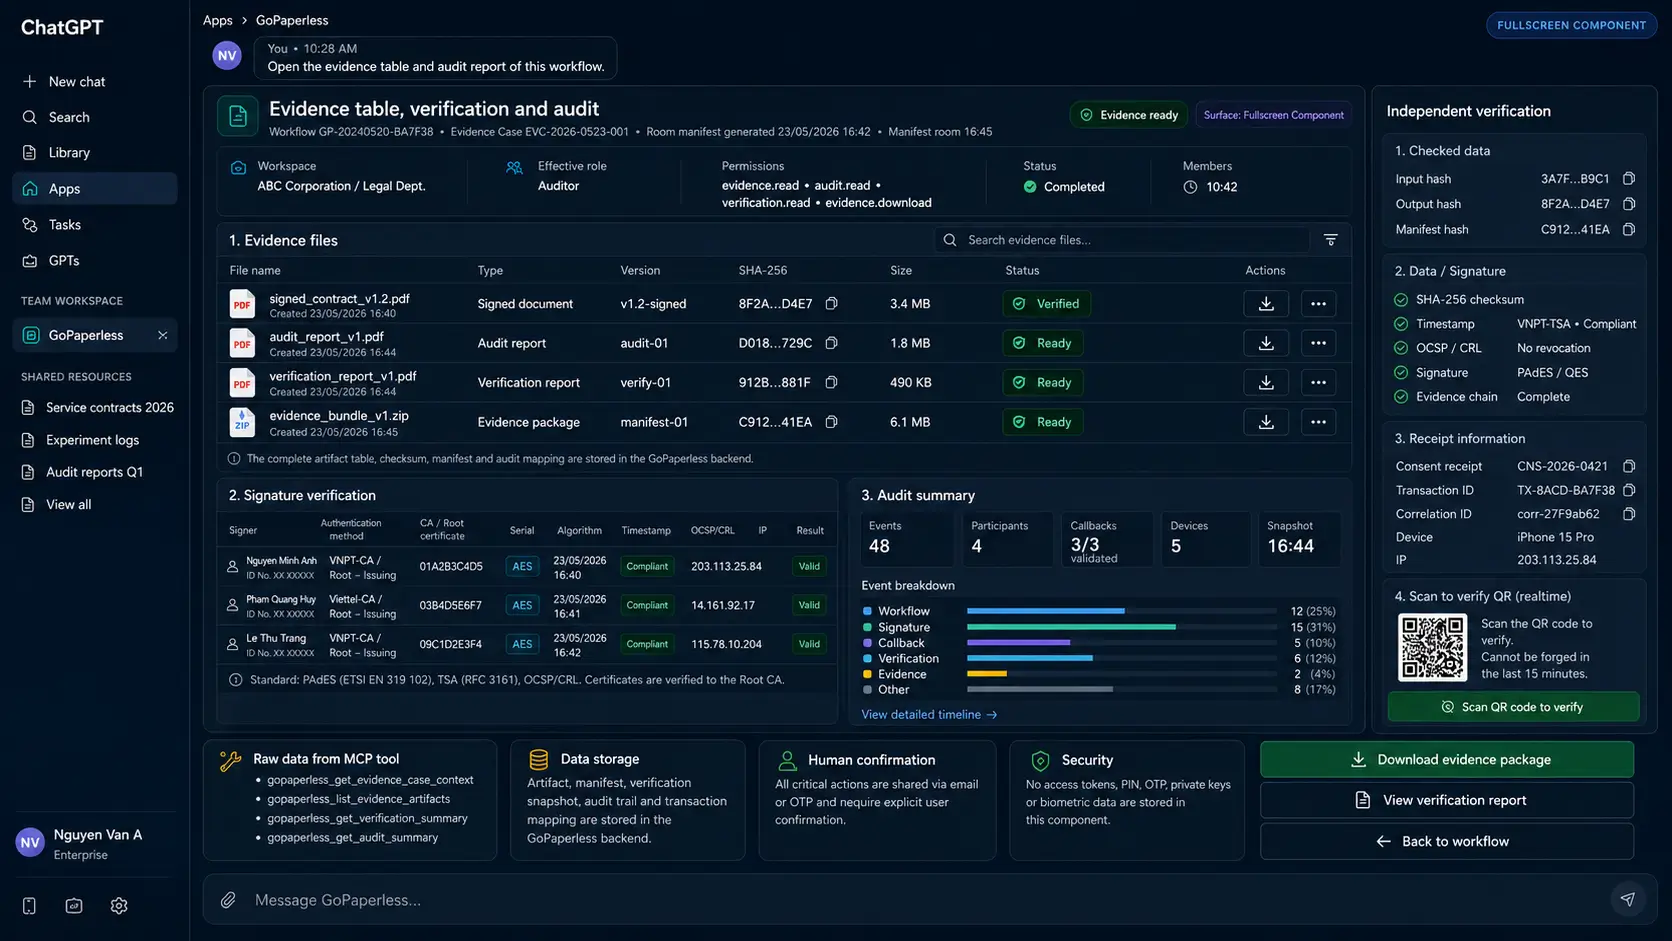Image resolution: width=1672 pixels, height=941 pixels.
Task: Click Verified status of signed_contract_v1.2.pdf
Action: [x=1046, y=304]
